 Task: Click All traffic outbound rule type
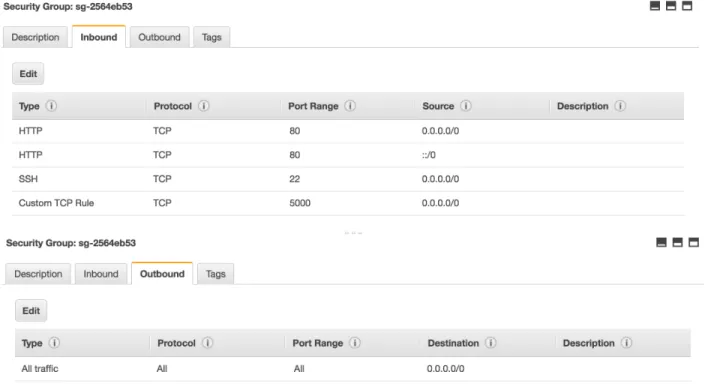click(x=40, y=368)
